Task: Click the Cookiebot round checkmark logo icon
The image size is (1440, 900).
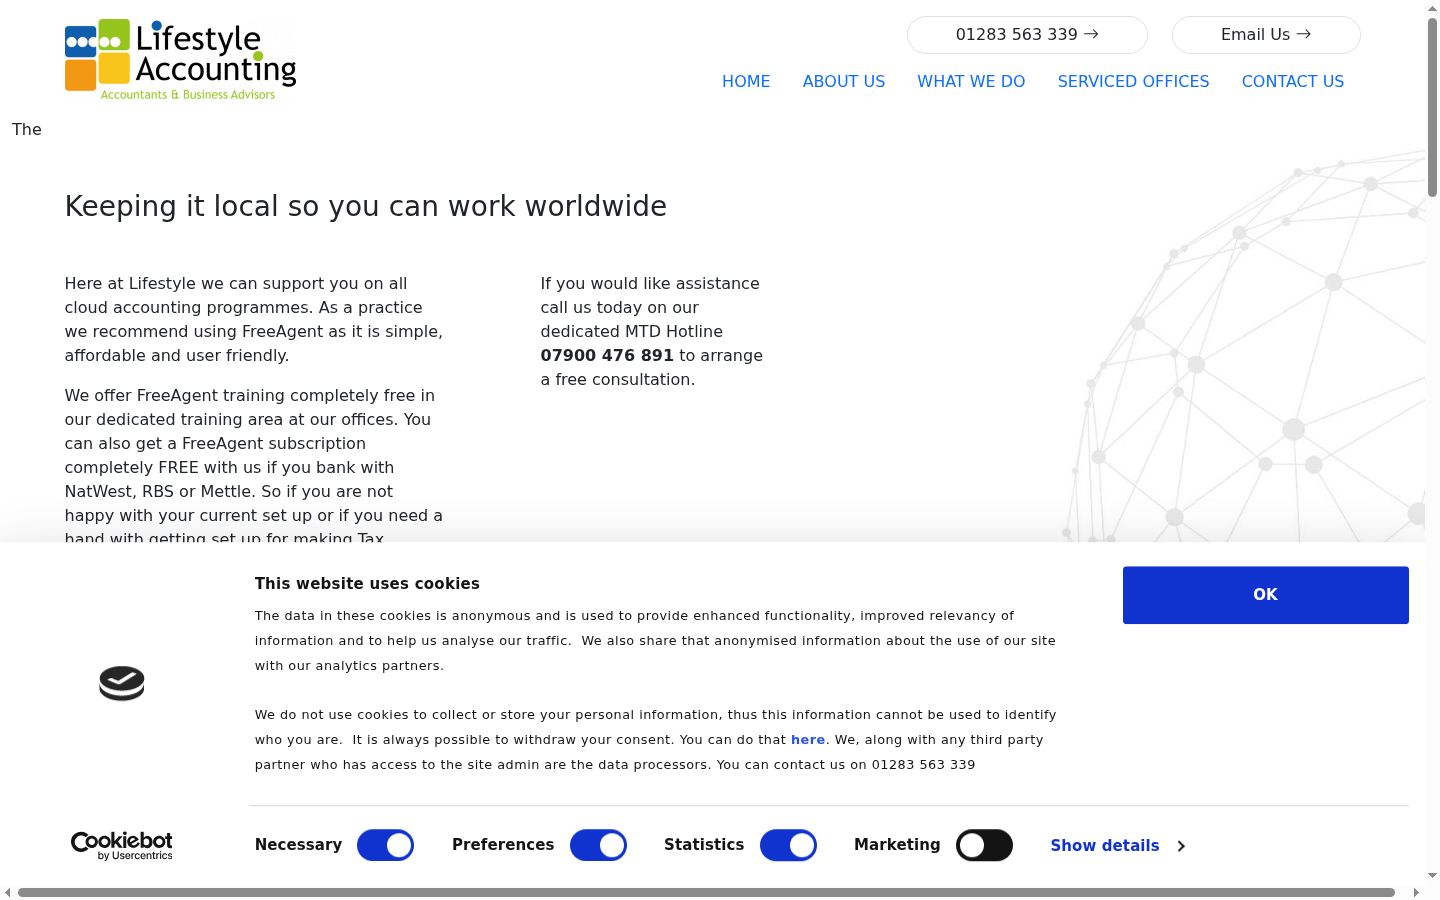Action: [122, 683]
